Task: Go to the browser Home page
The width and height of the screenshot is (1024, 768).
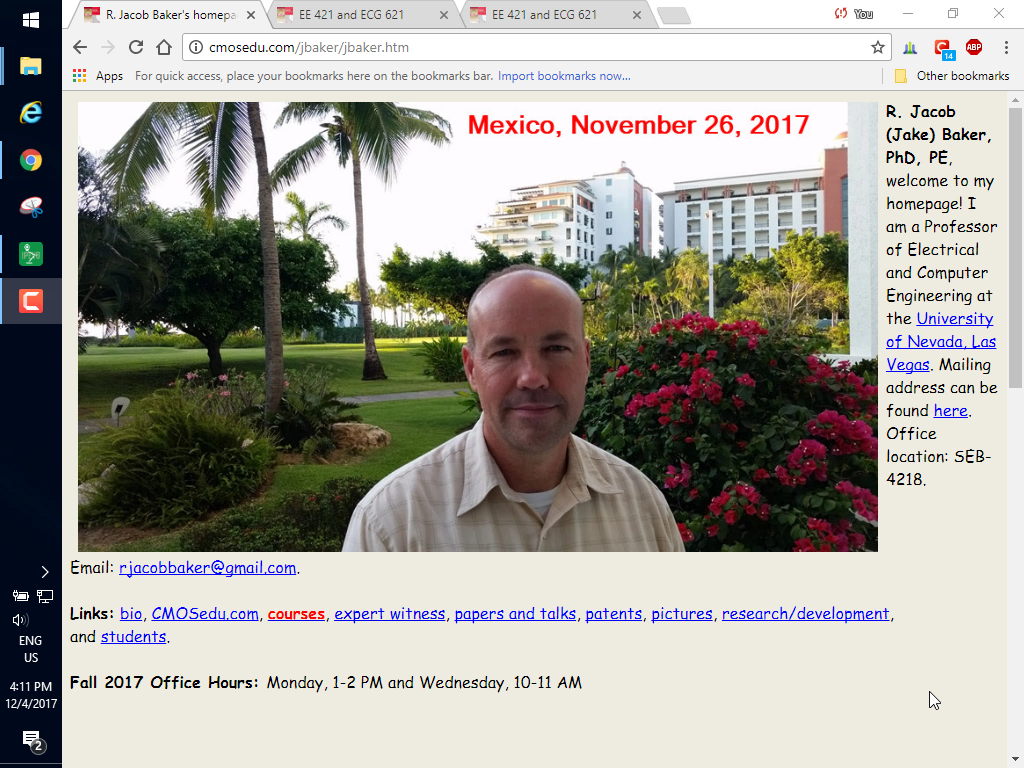Action: tap(164, 47)
